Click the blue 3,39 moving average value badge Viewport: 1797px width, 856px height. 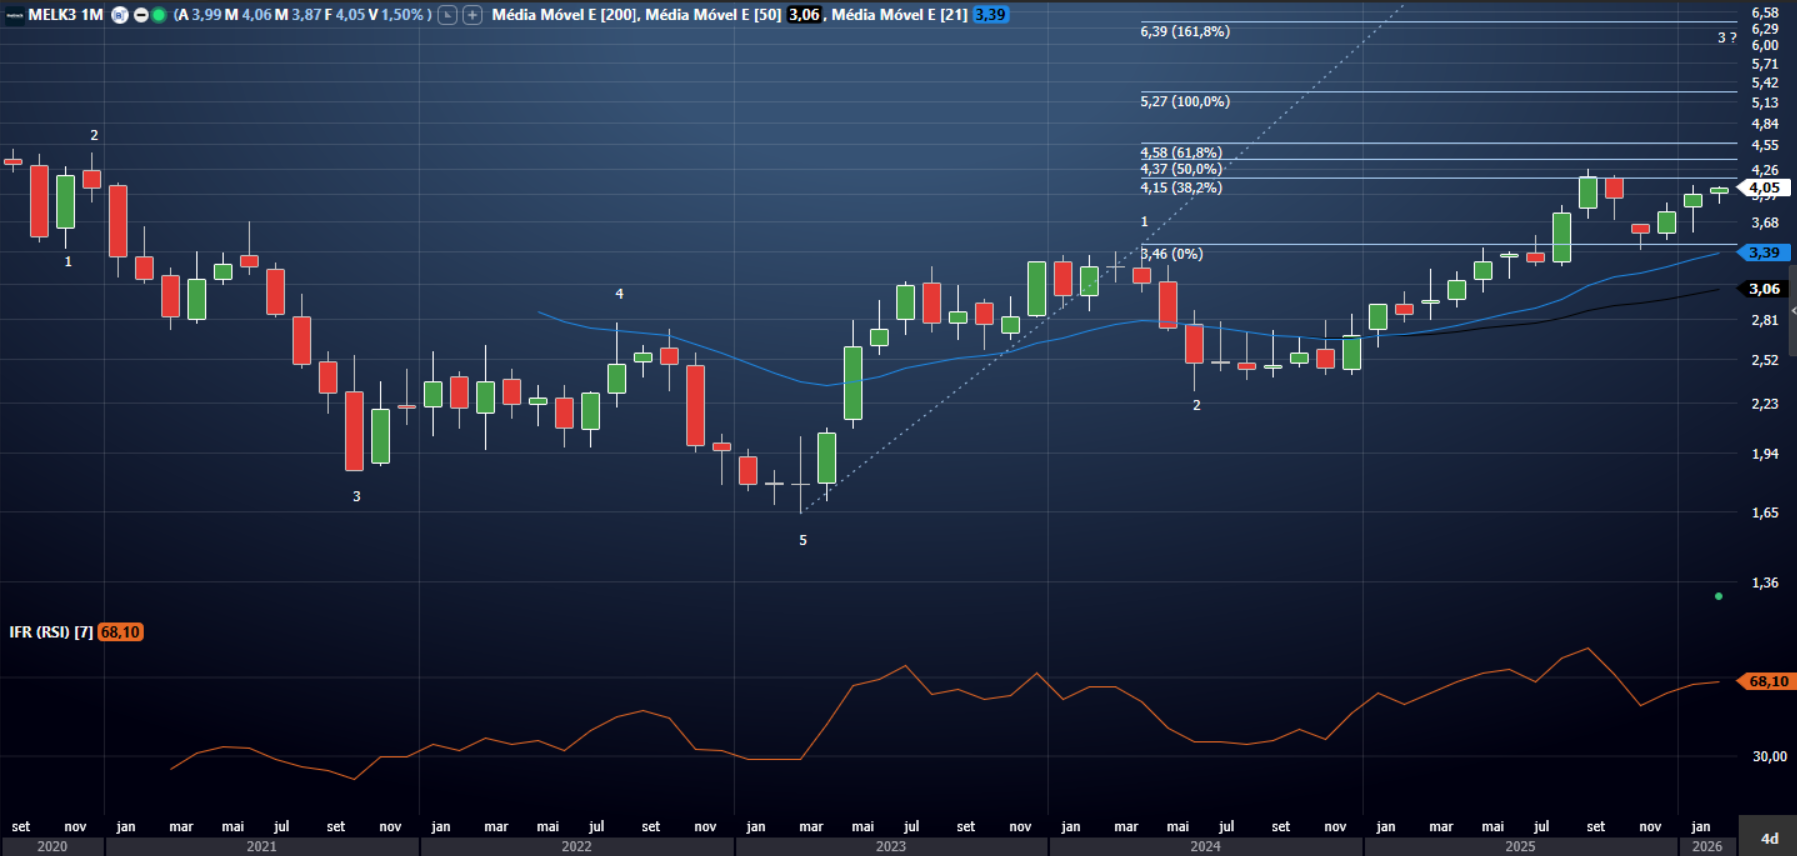pyautogui.click(x=990, y=15)
